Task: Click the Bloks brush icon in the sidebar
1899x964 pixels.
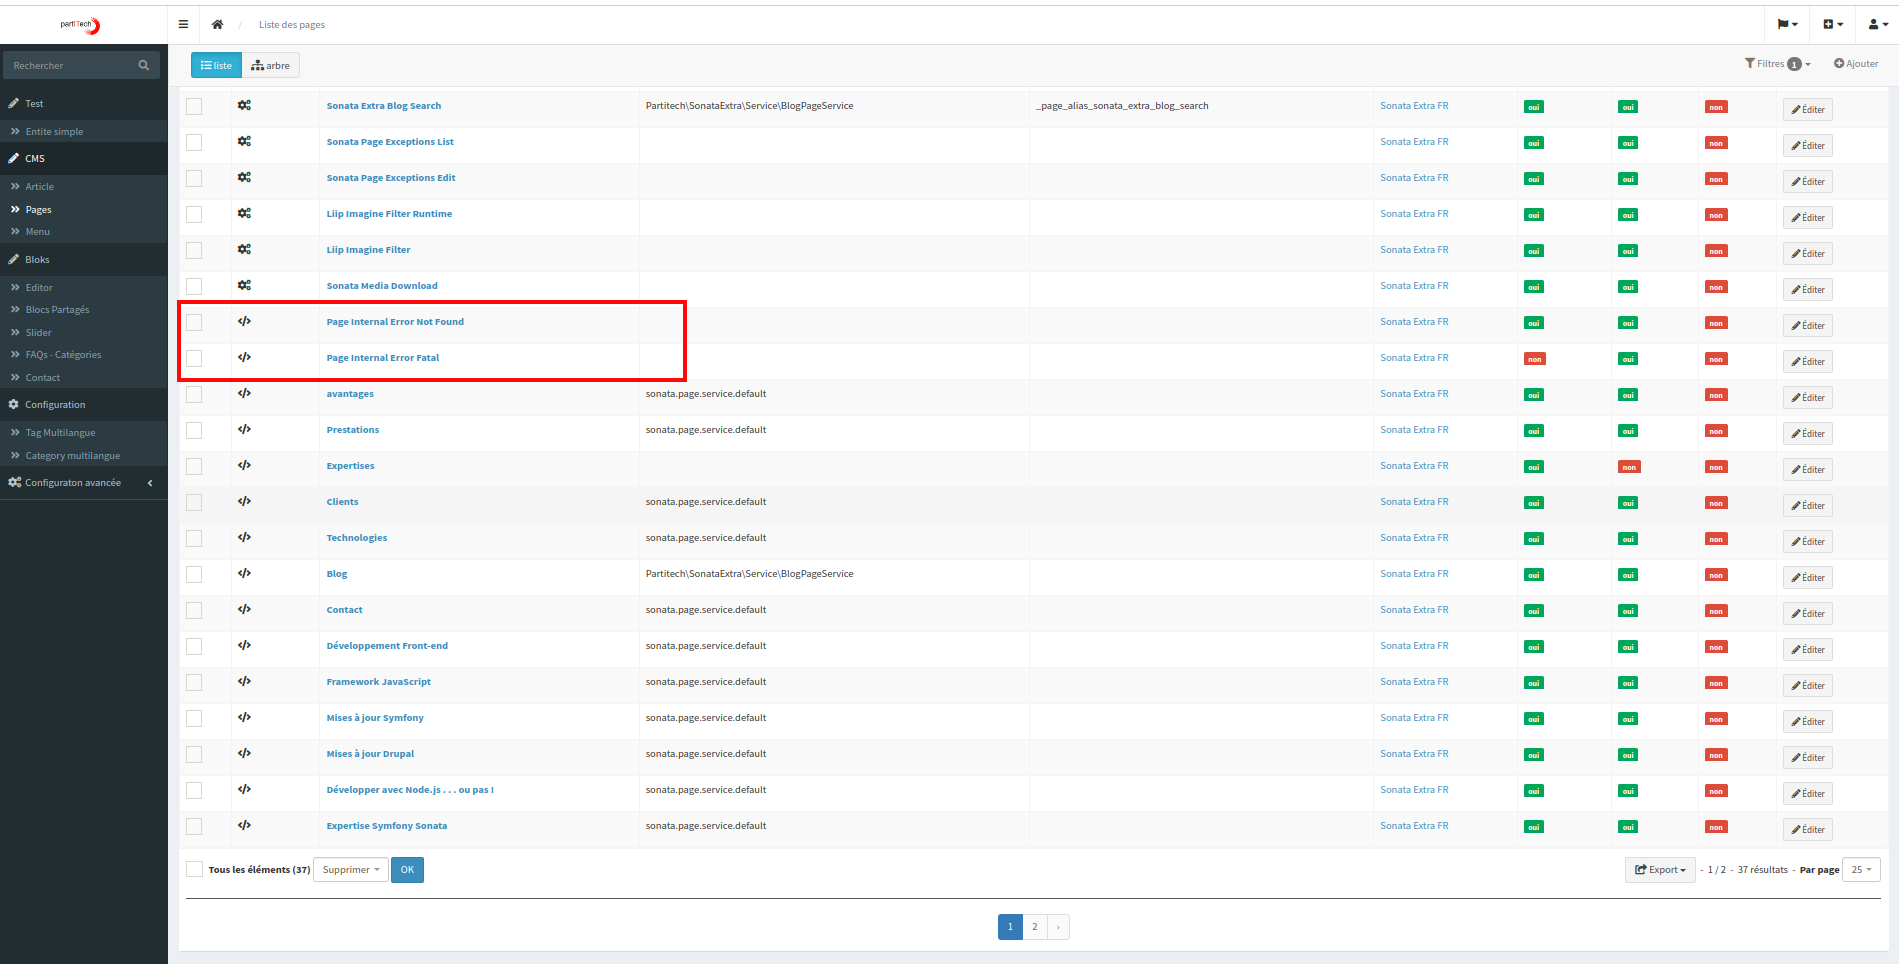Action: click(14, 259)
